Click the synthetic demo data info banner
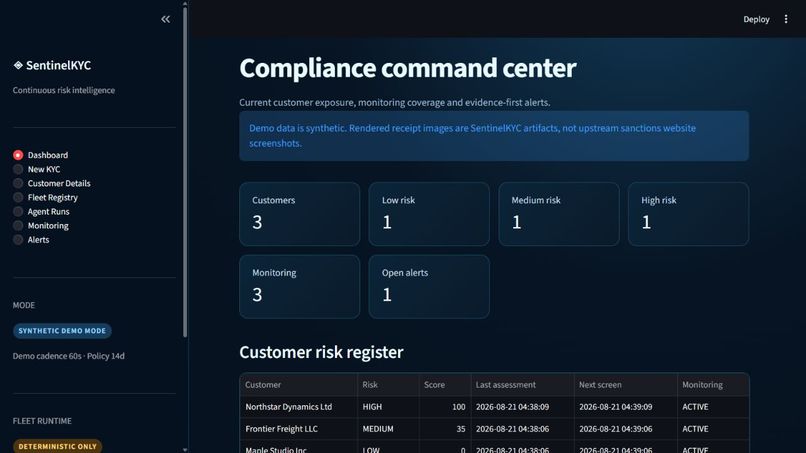Screen dimensions: 806x453 (x=494, y=136)
